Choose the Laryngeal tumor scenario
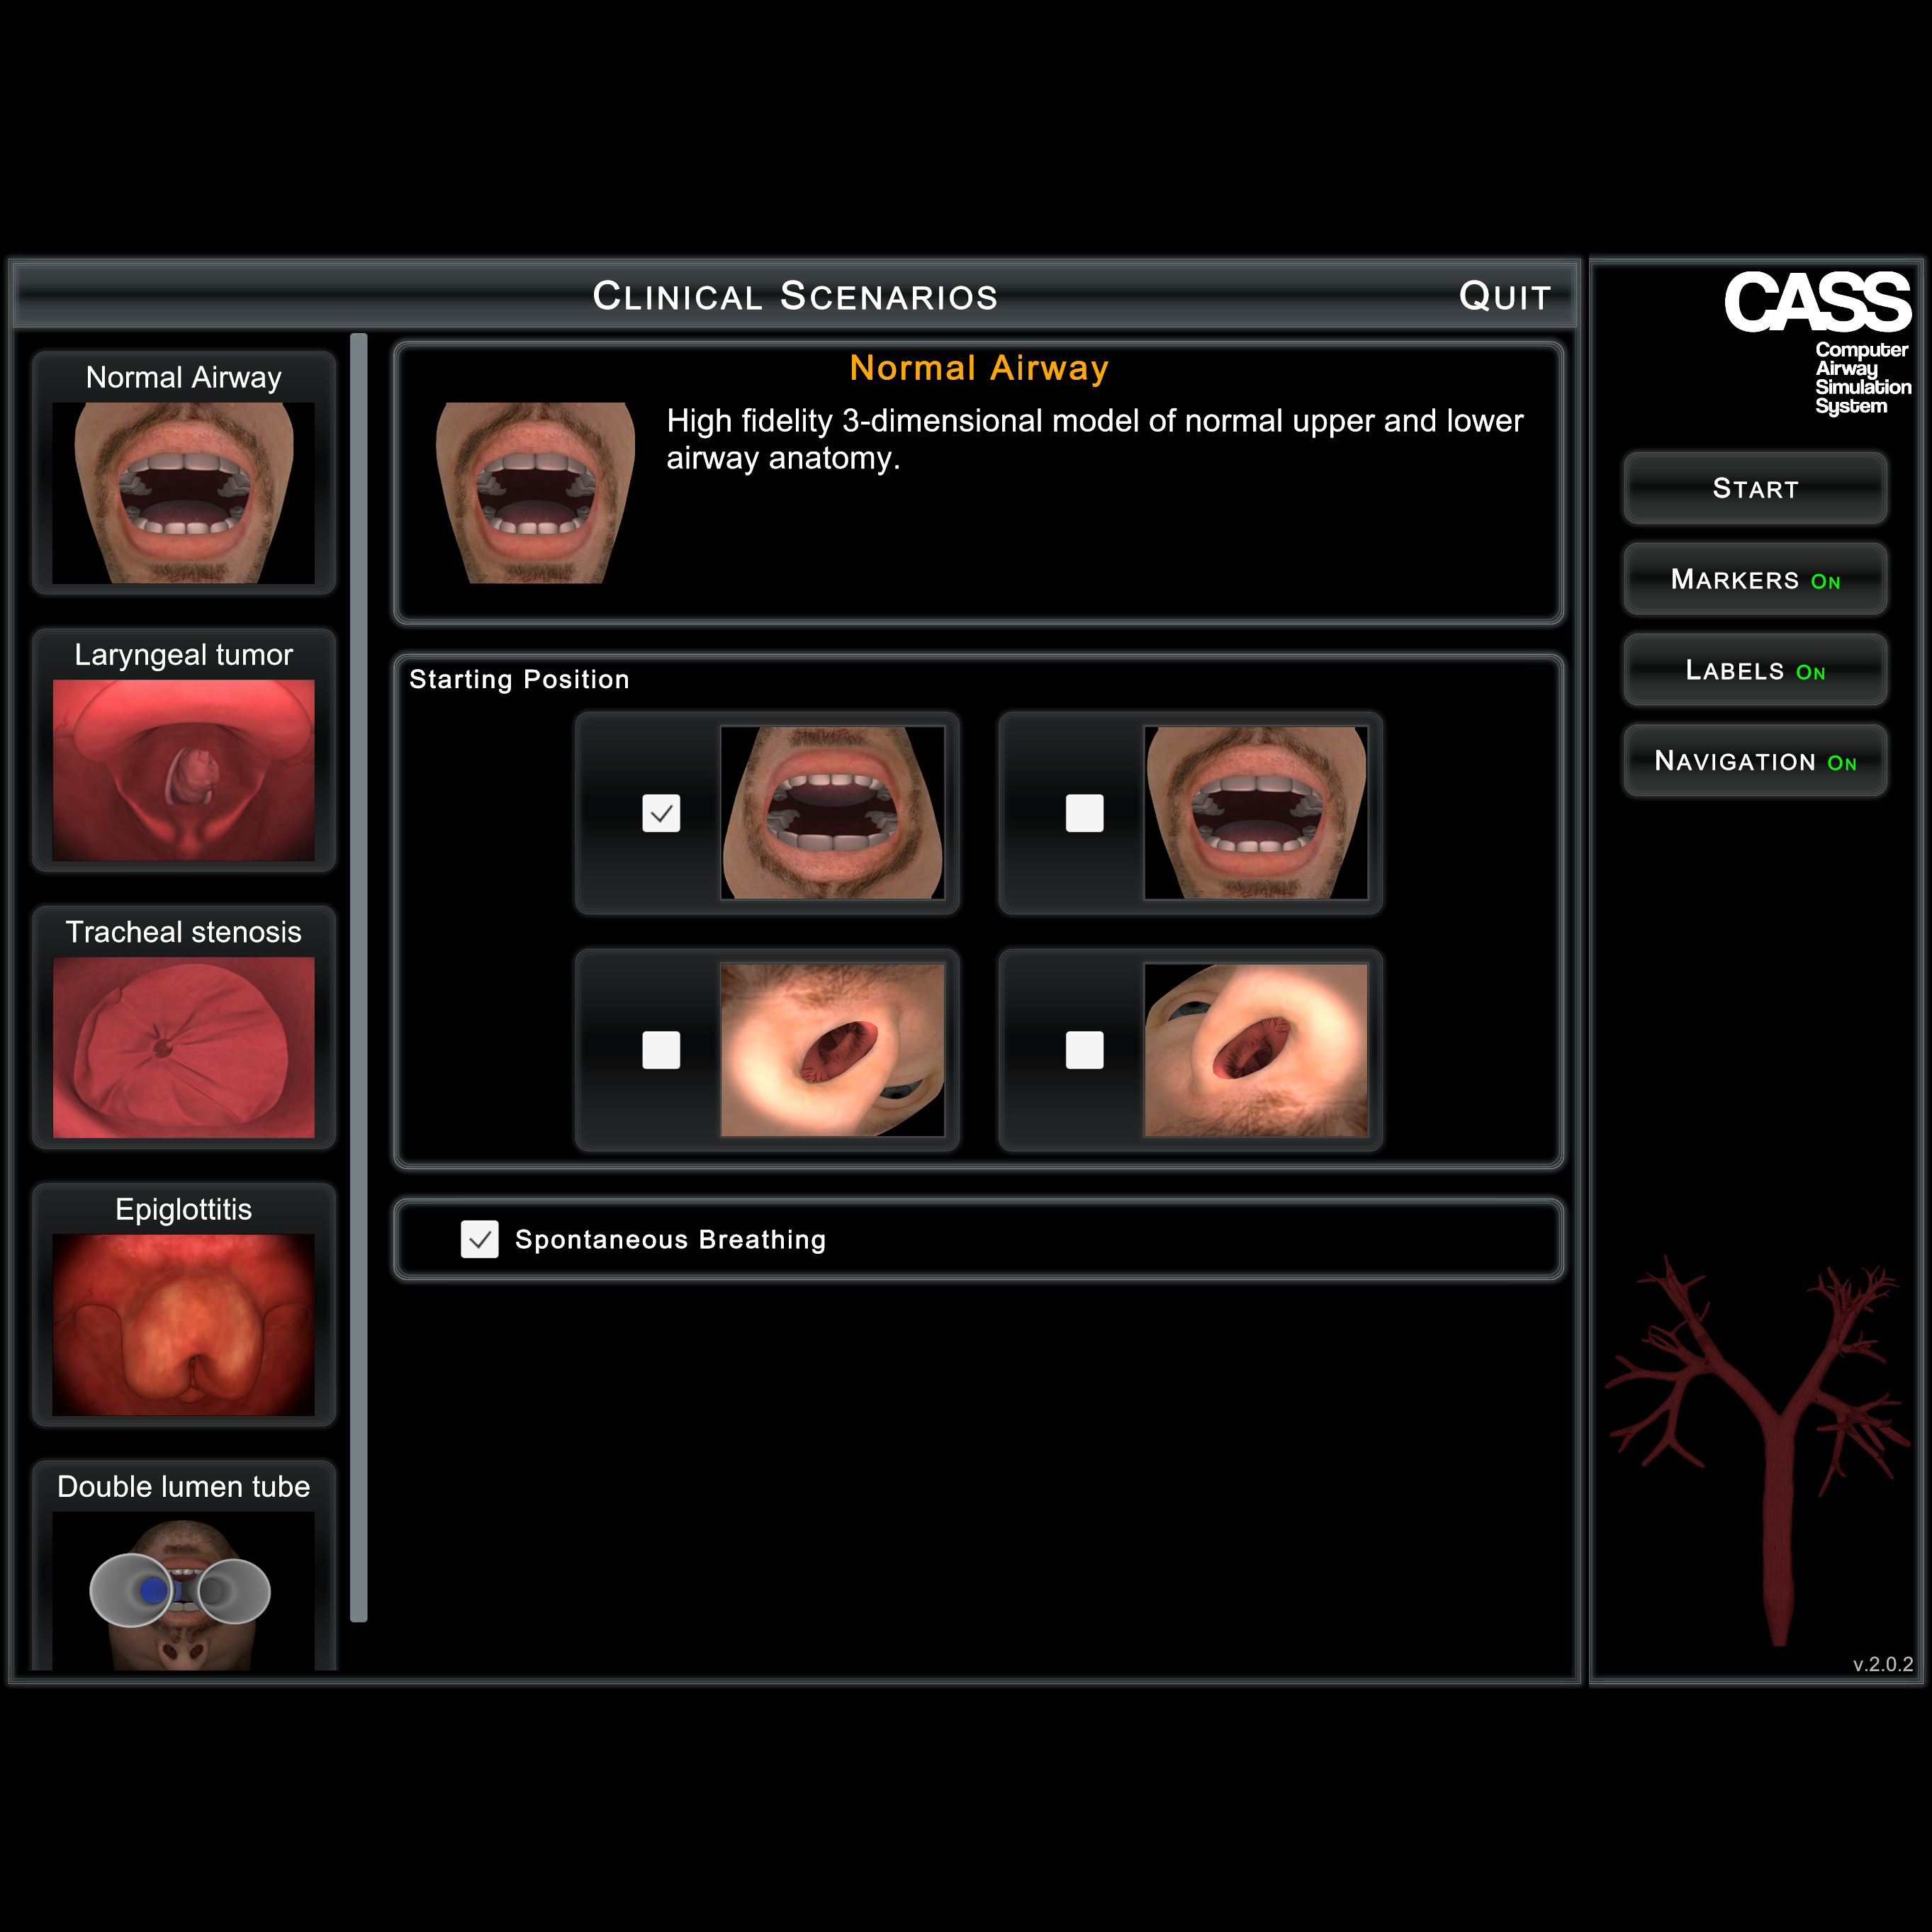 183,769
